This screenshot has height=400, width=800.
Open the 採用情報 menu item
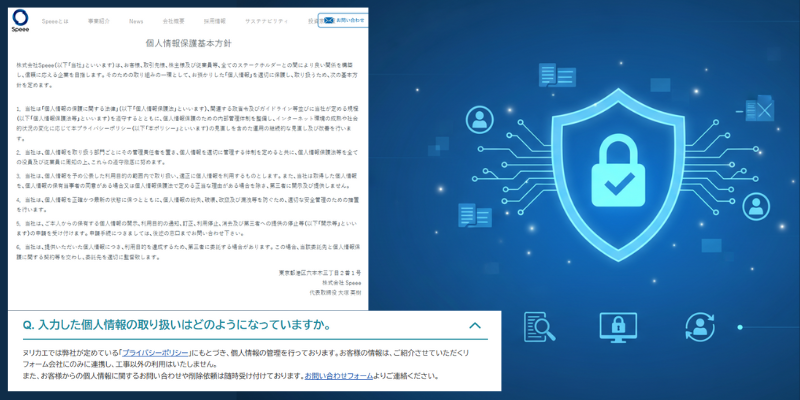pos(214,21)
